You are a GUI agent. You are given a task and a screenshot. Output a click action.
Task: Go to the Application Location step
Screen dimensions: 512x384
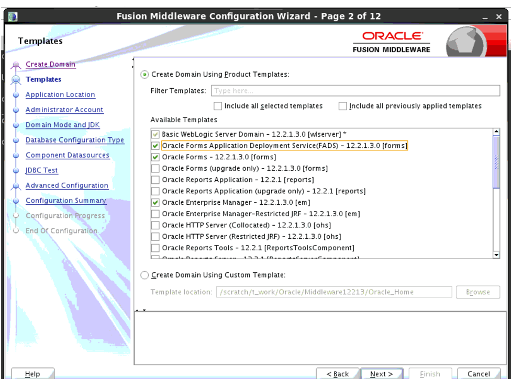click(x=60, y=95)
